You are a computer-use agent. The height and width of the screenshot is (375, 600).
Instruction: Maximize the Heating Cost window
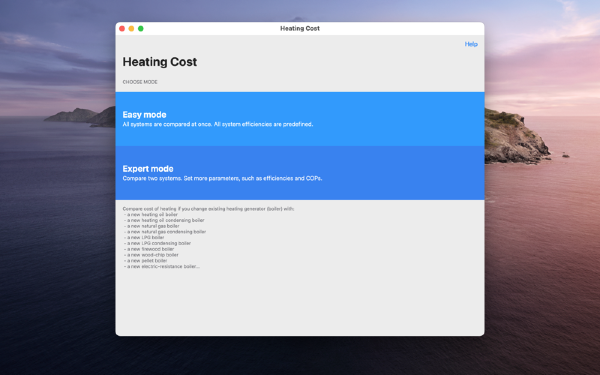click(x=141, y=29)
